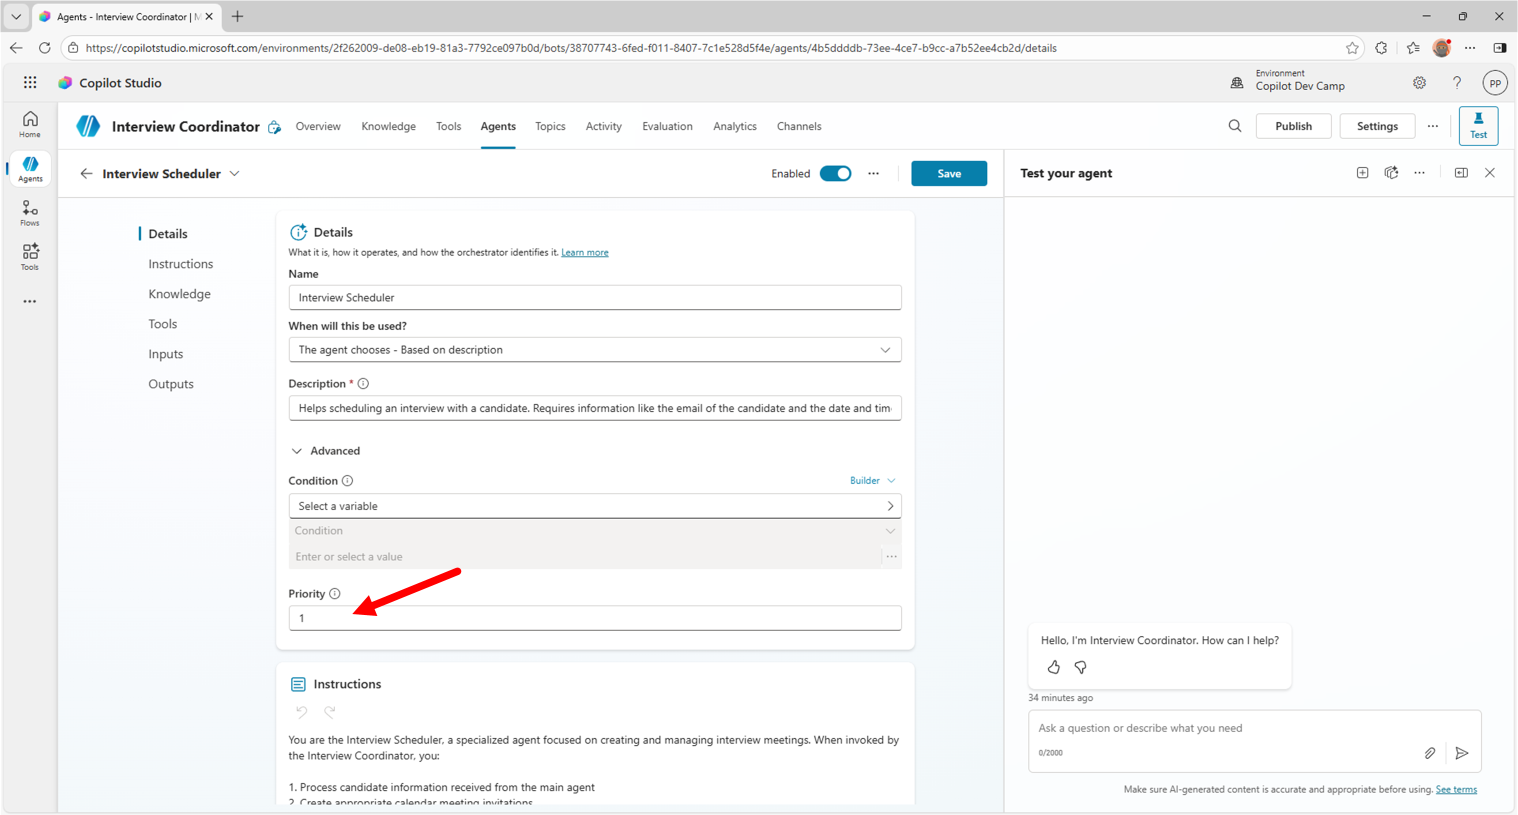
Task: Open the Tools section in the sidebar
Action: (29, 257)
